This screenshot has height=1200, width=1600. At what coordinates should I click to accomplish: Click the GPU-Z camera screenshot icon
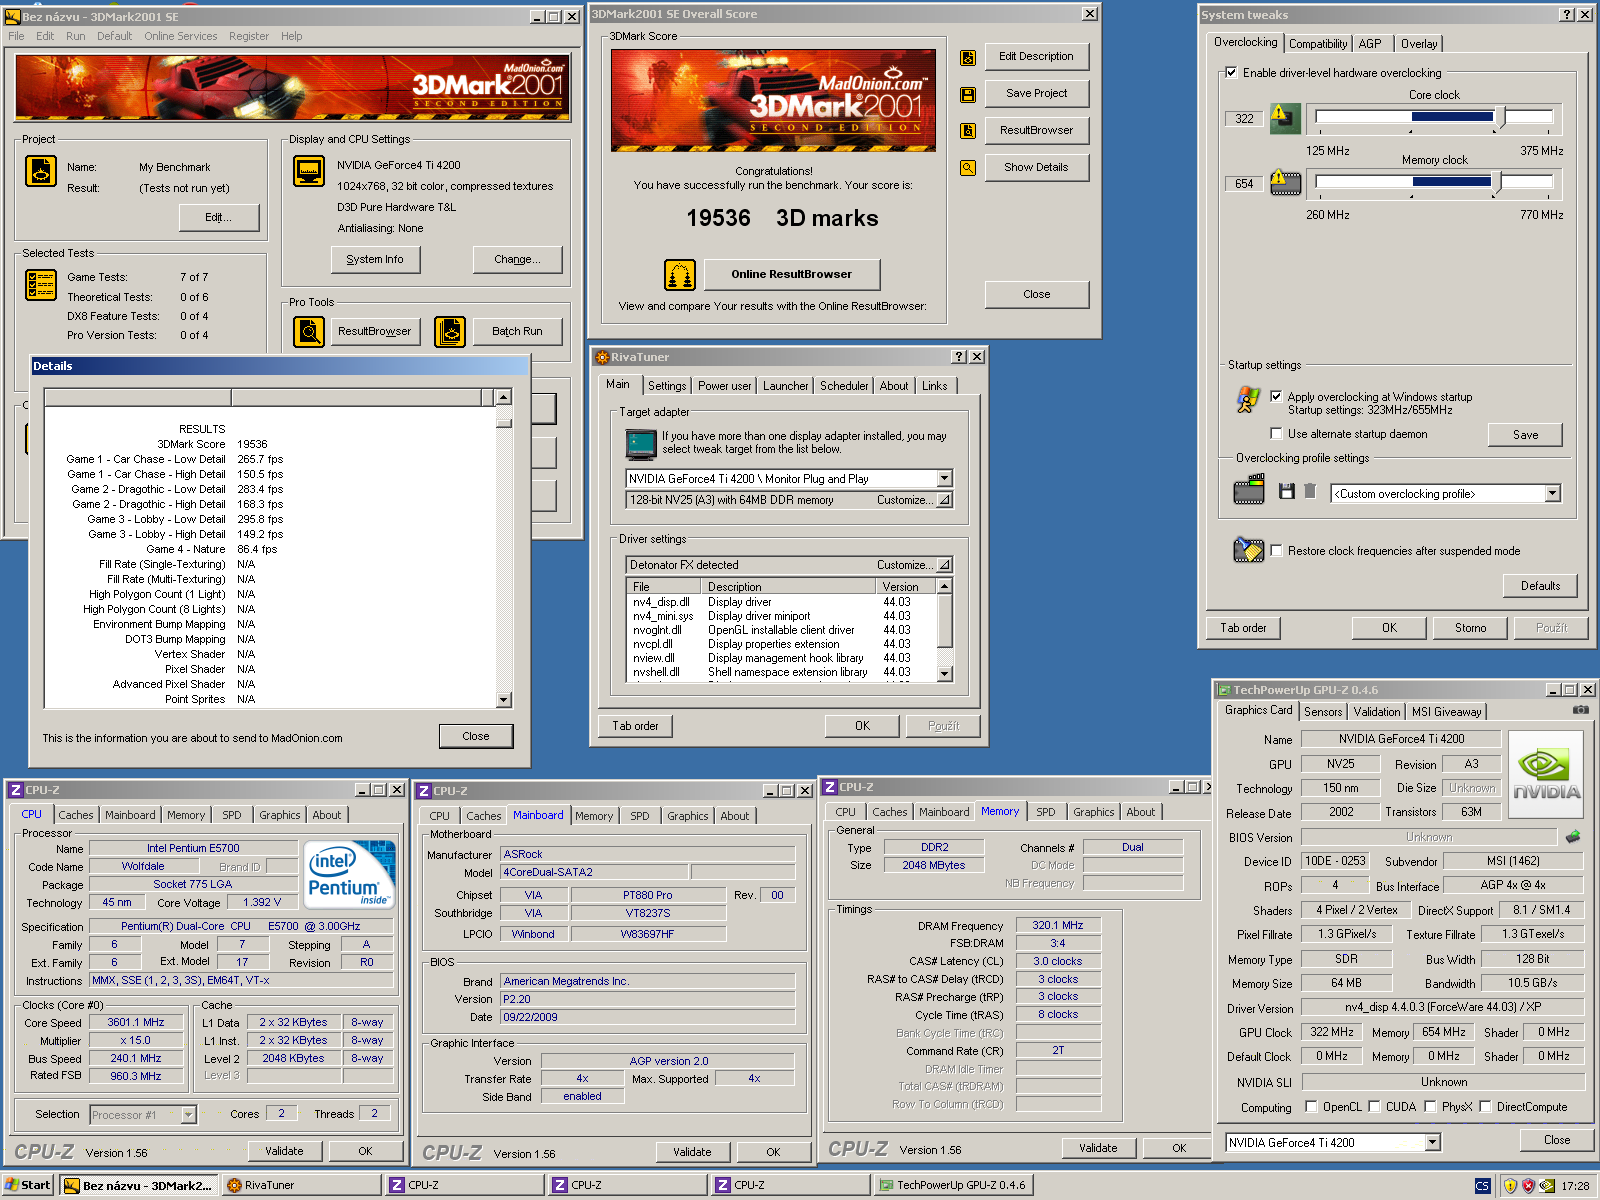click(x=1580, y=710)
